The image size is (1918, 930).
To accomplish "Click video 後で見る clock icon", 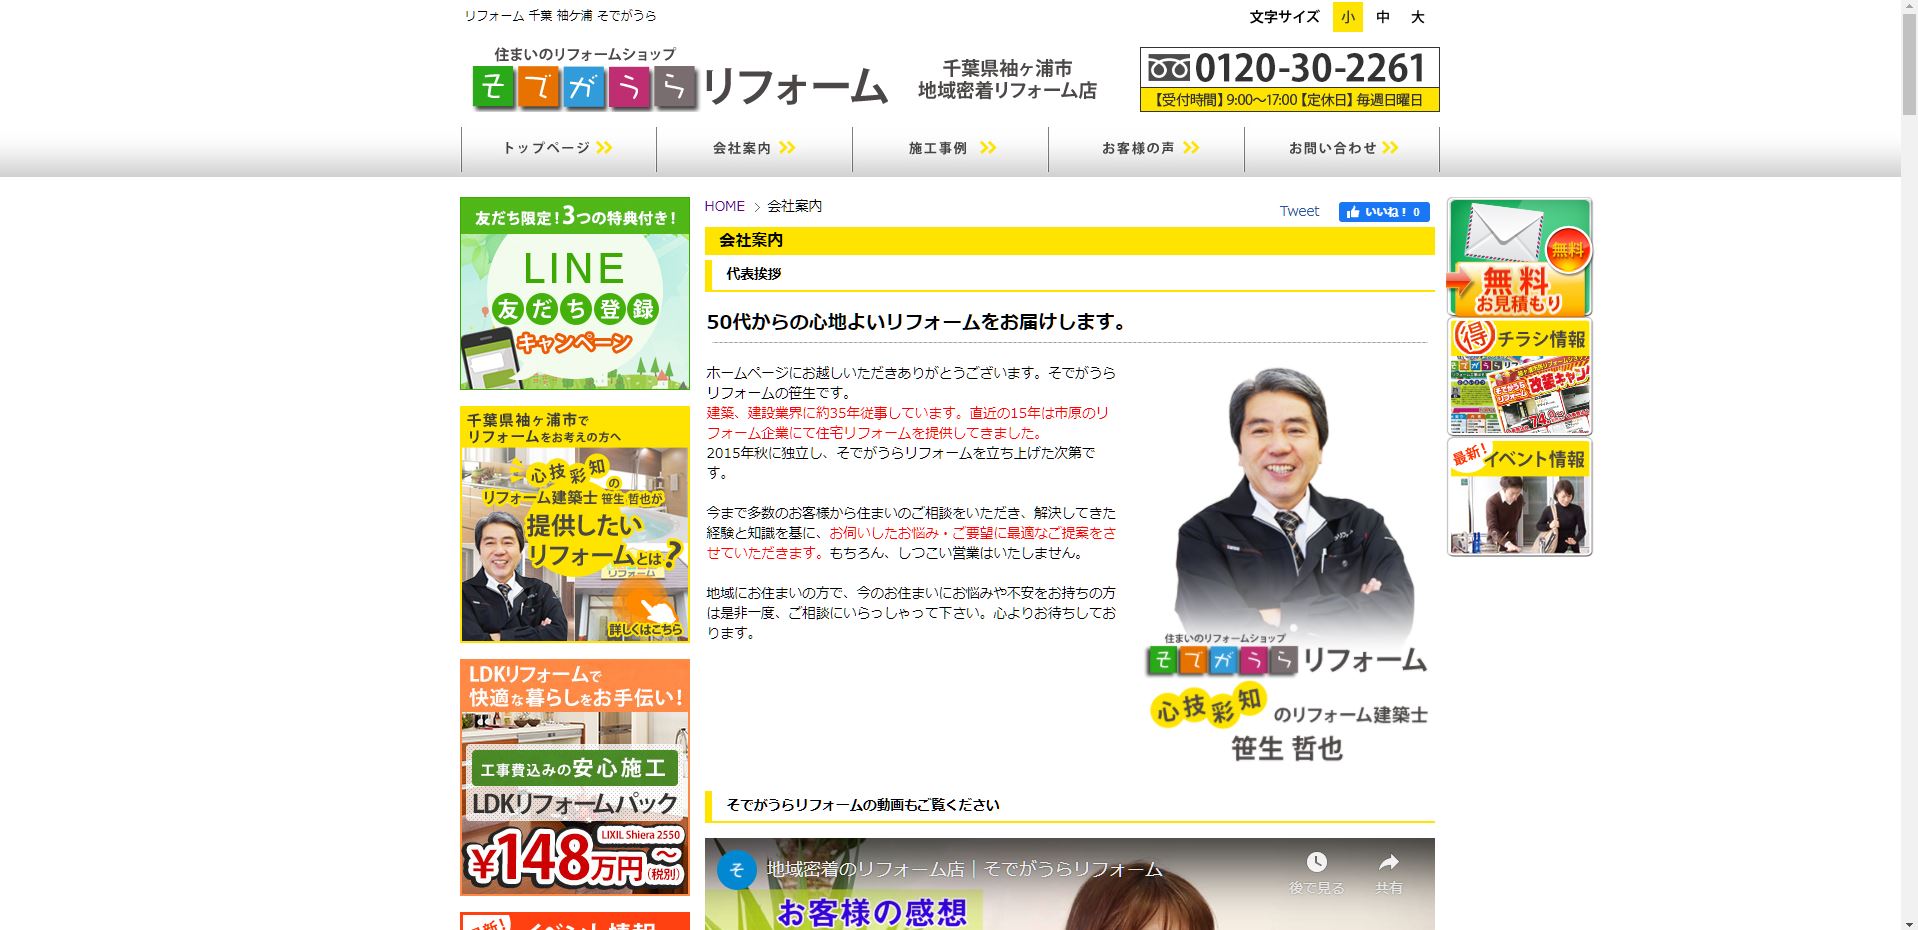I will click(1316, 862).
